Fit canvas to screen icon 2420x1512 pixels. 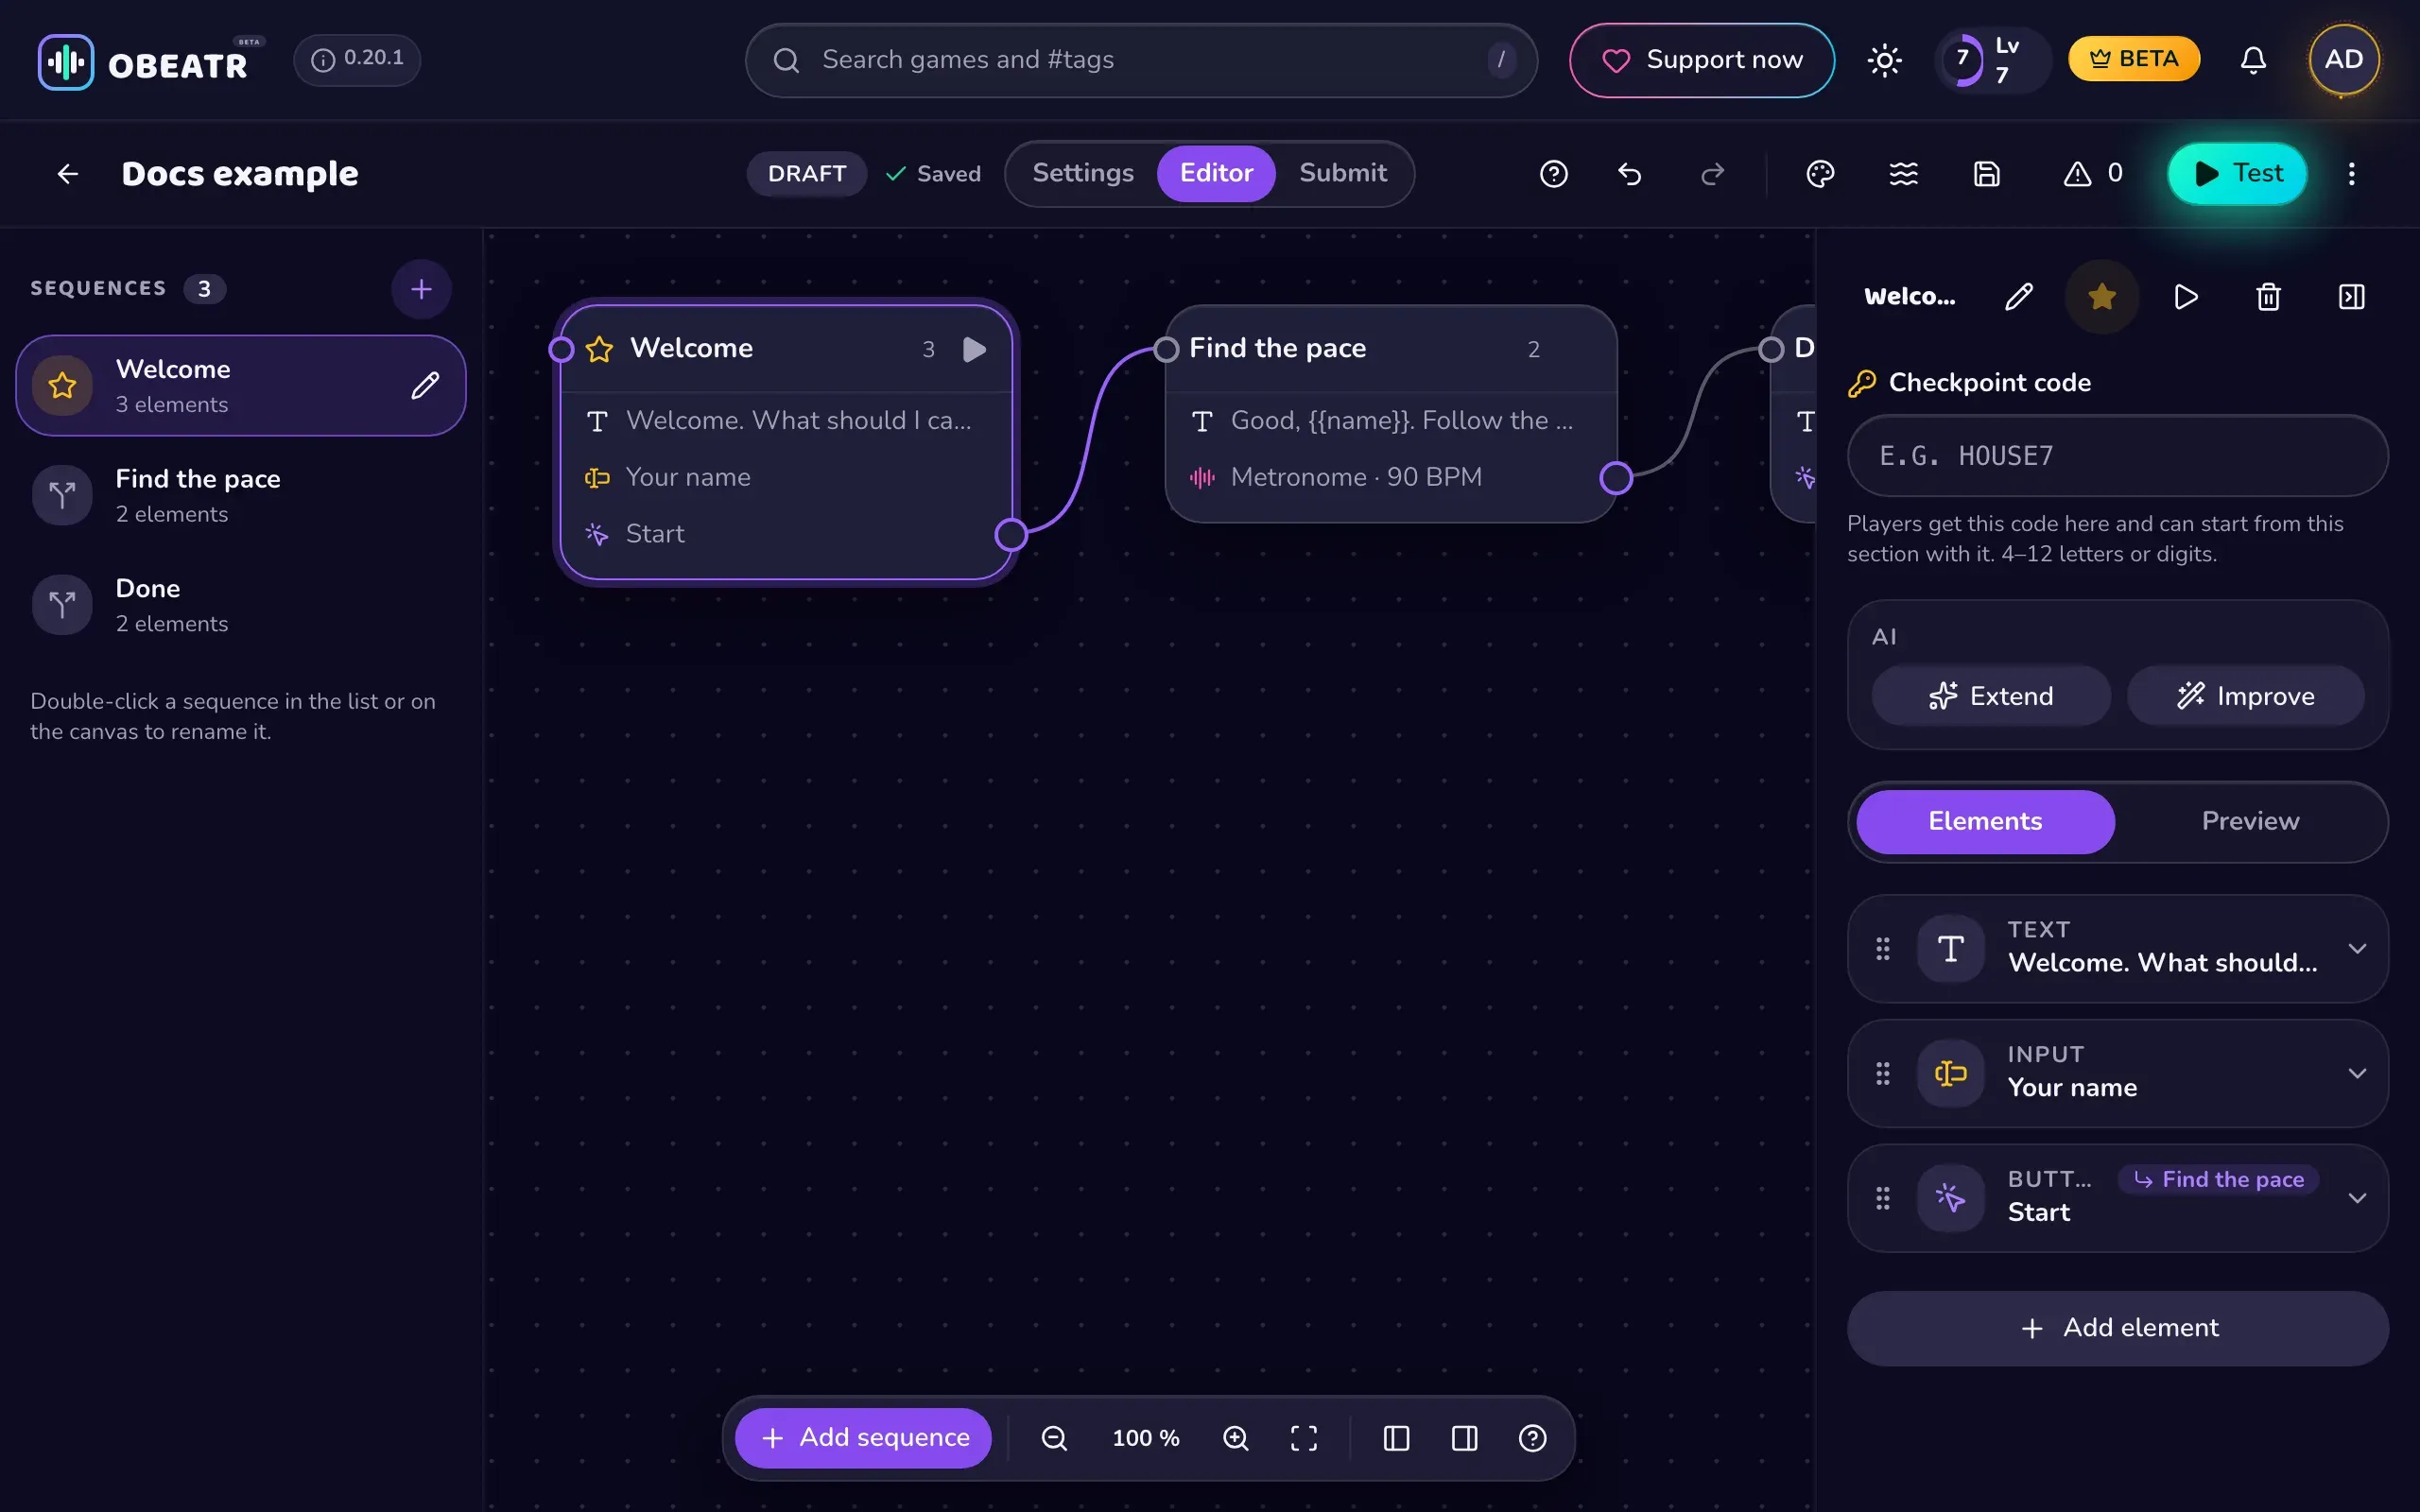[x=1304, y=1438]
